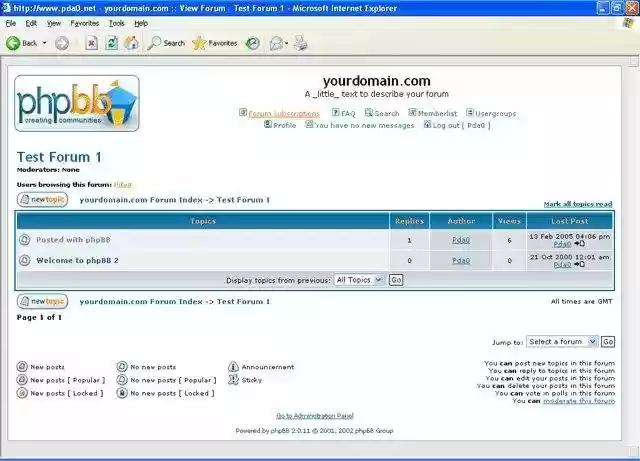Click Go to Administration Panel link
This screenshot has width=640, height=461.
point(315,416)
